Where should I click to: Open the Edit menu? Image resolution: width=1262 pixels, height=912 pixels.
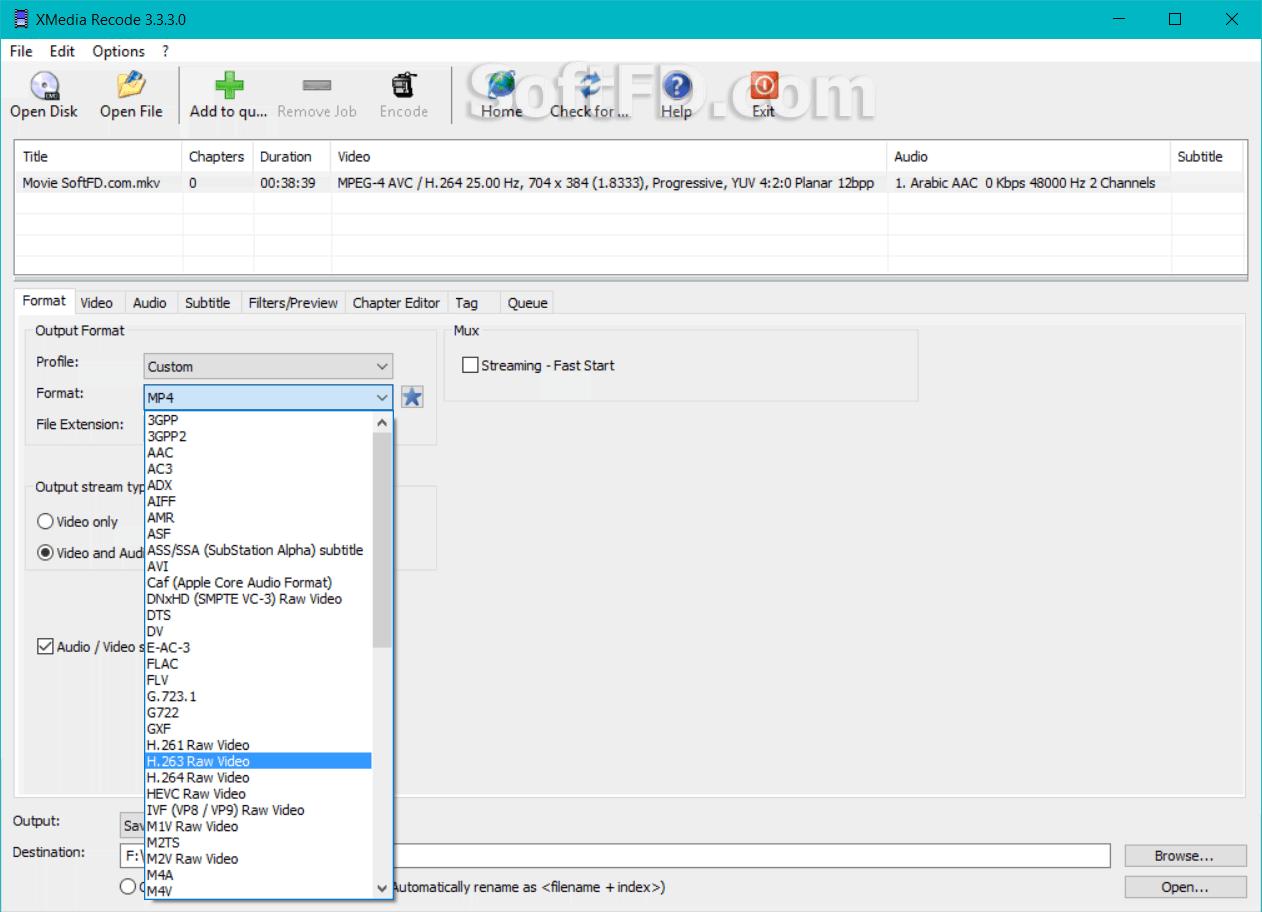pos(62,51)
